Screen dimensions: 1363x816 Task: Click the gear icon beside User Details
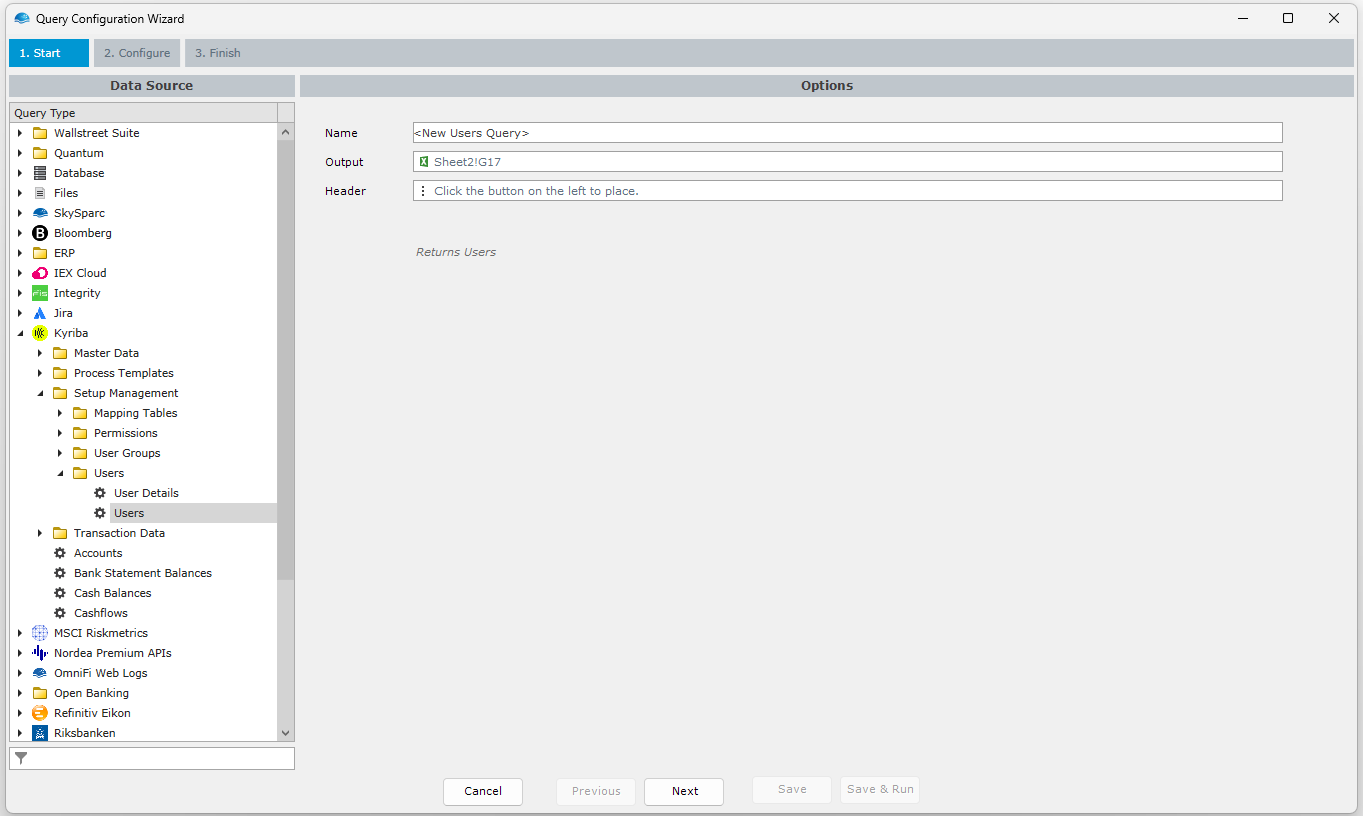pyautogui.click(x=100, y=493)
